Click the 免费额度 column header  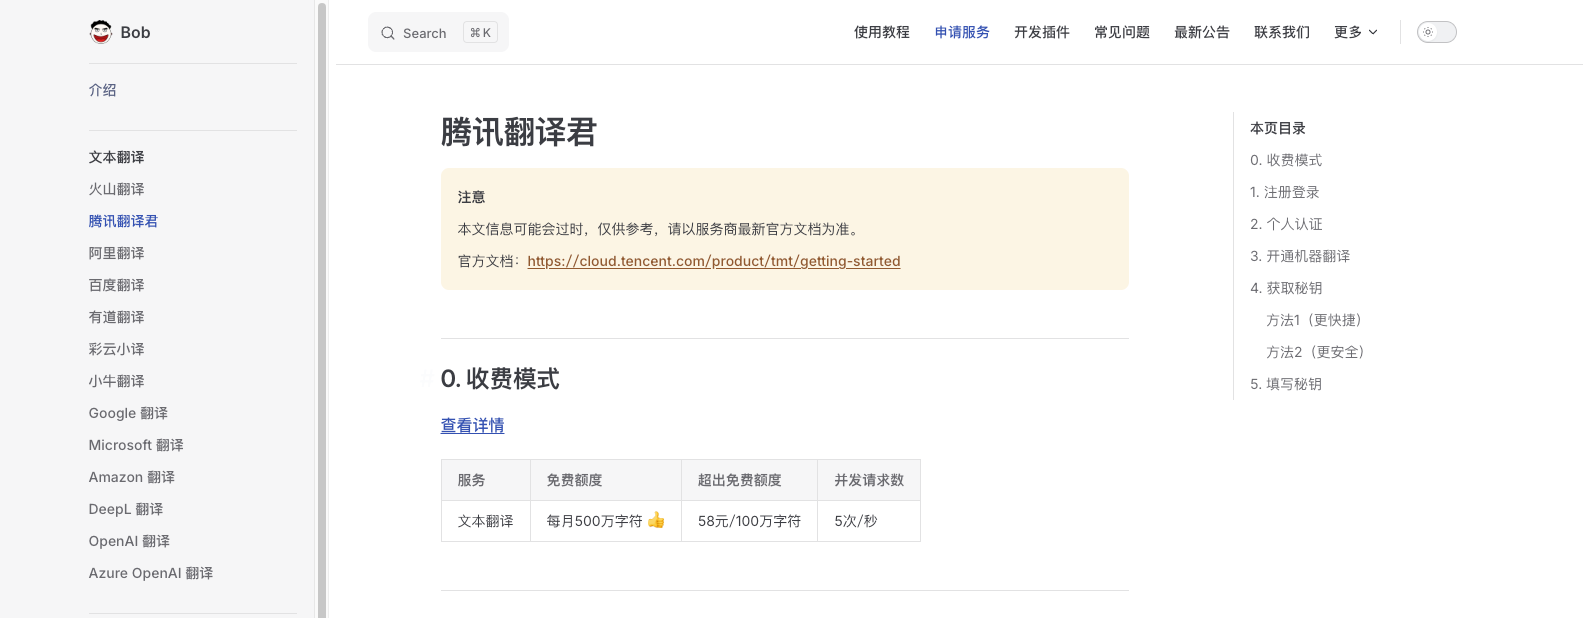point(606,480)
